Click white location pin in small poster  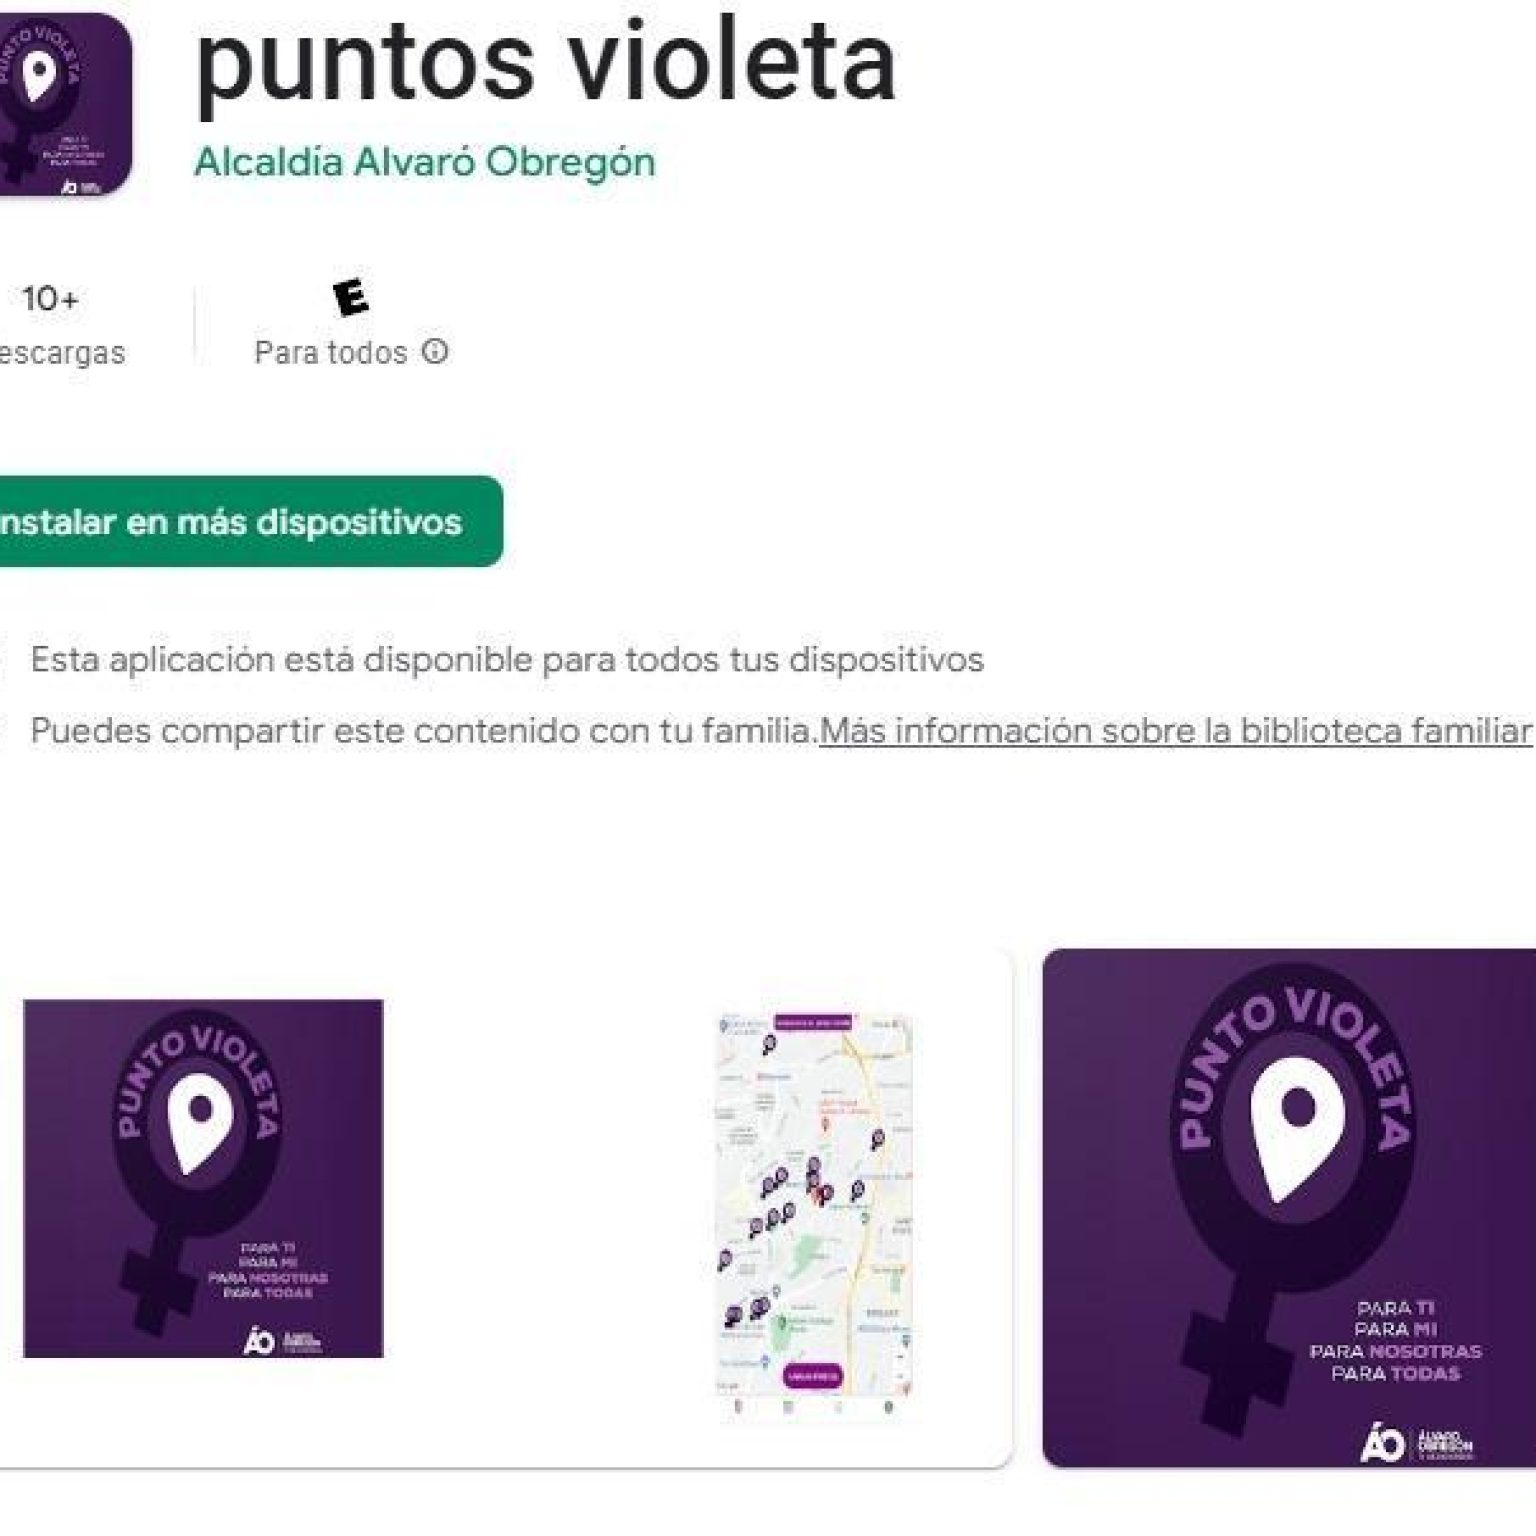click(199, 1124)
